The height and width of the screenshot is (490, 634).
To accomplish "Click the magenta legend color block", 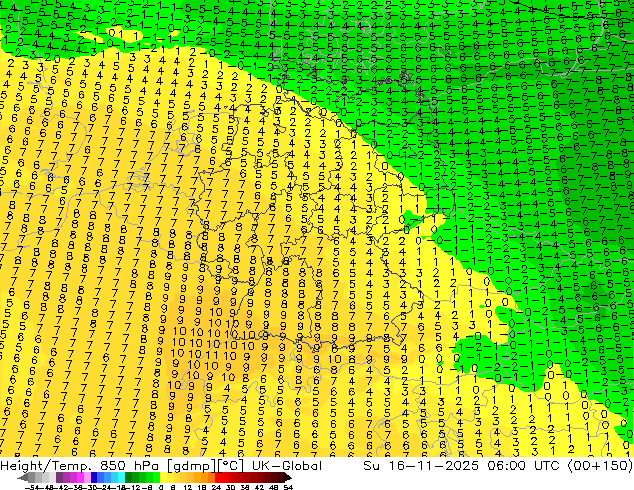I will [80, 477].
